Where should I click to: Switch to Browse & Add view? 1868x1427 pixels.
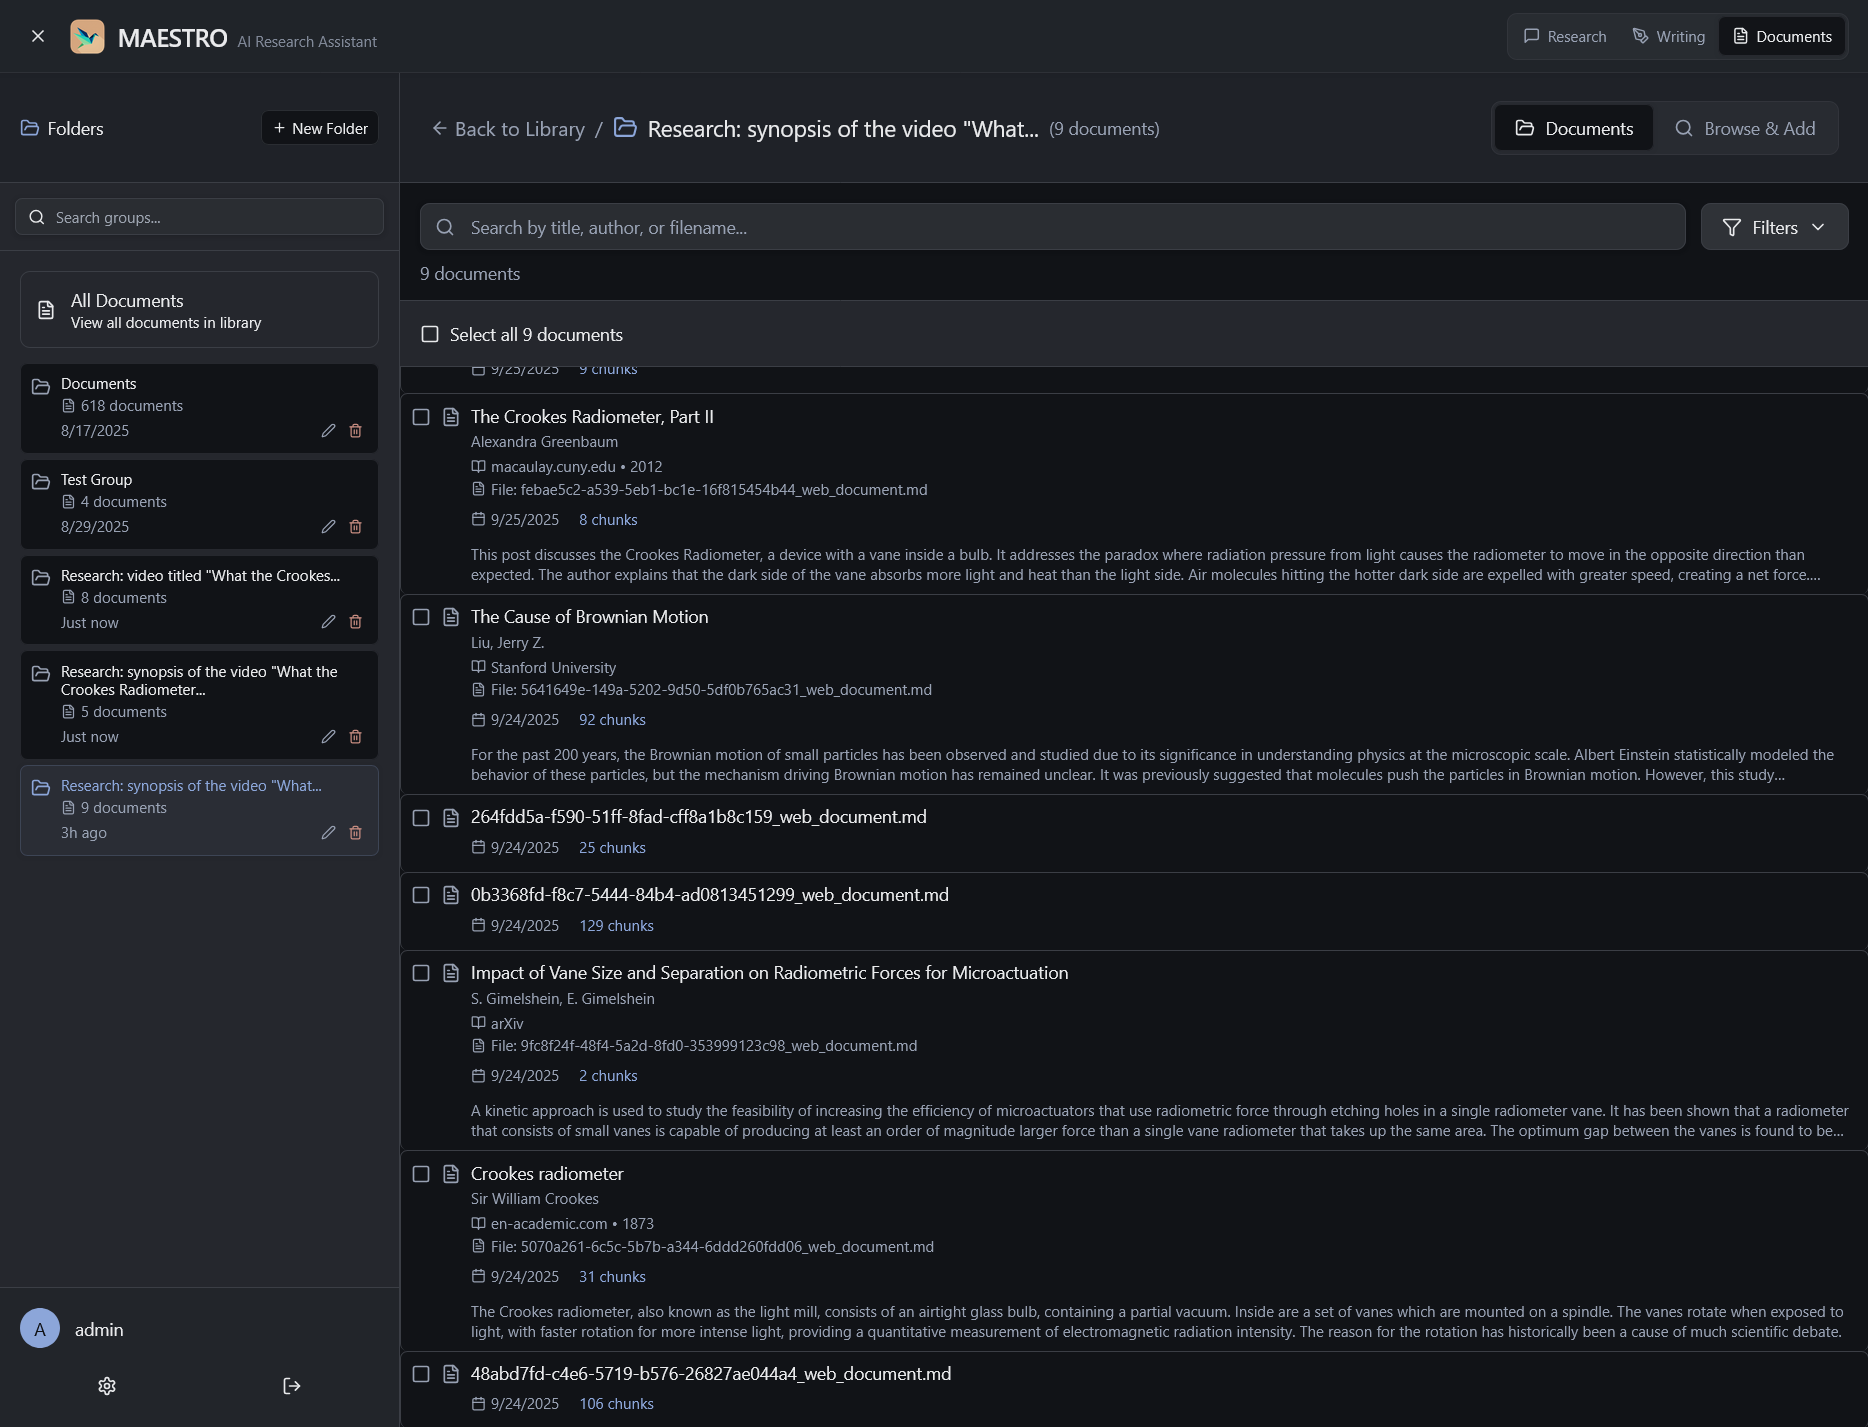tap(1745, 129)
